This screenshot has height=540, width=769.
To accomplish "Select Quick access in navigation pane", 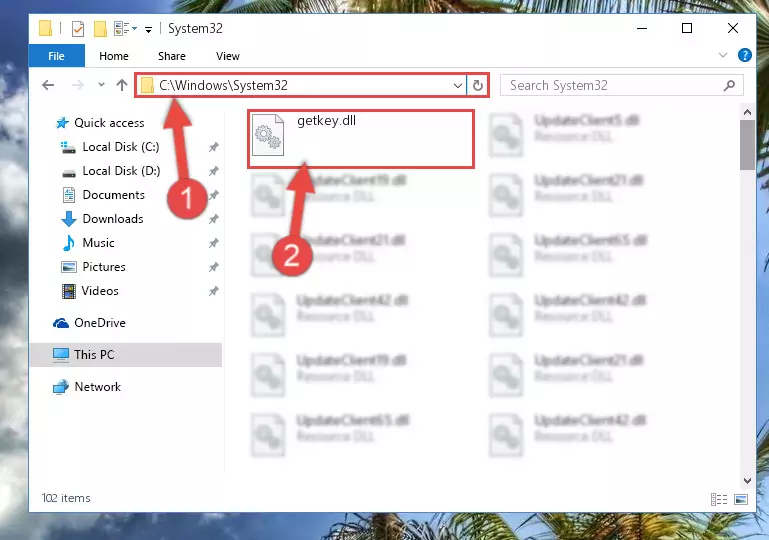I will [109, 123].
